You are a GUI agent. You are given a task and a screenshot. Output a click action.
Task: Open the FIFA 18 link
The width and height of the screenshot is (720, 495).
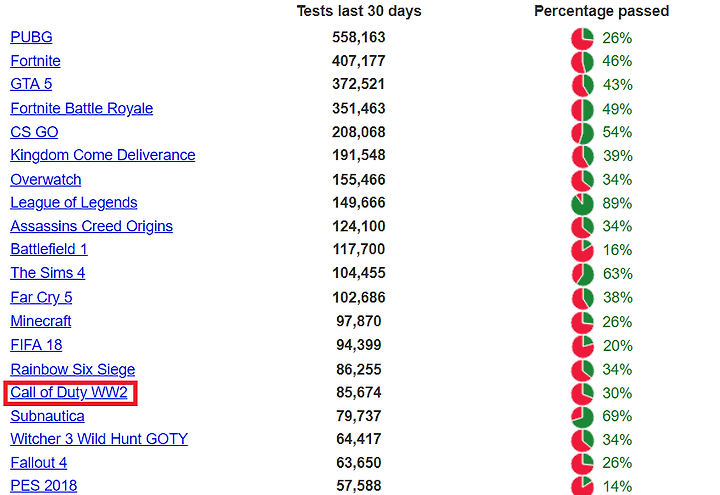tap(36, 345)
